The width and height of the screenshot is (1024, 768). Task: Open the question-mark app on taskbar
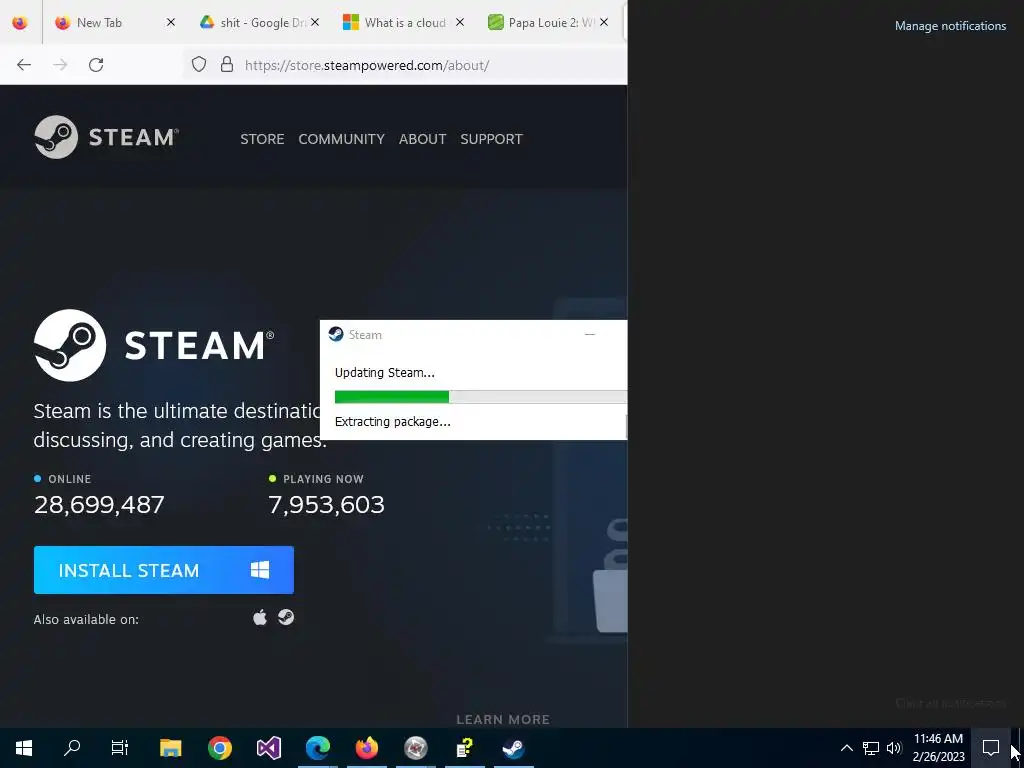465,748
